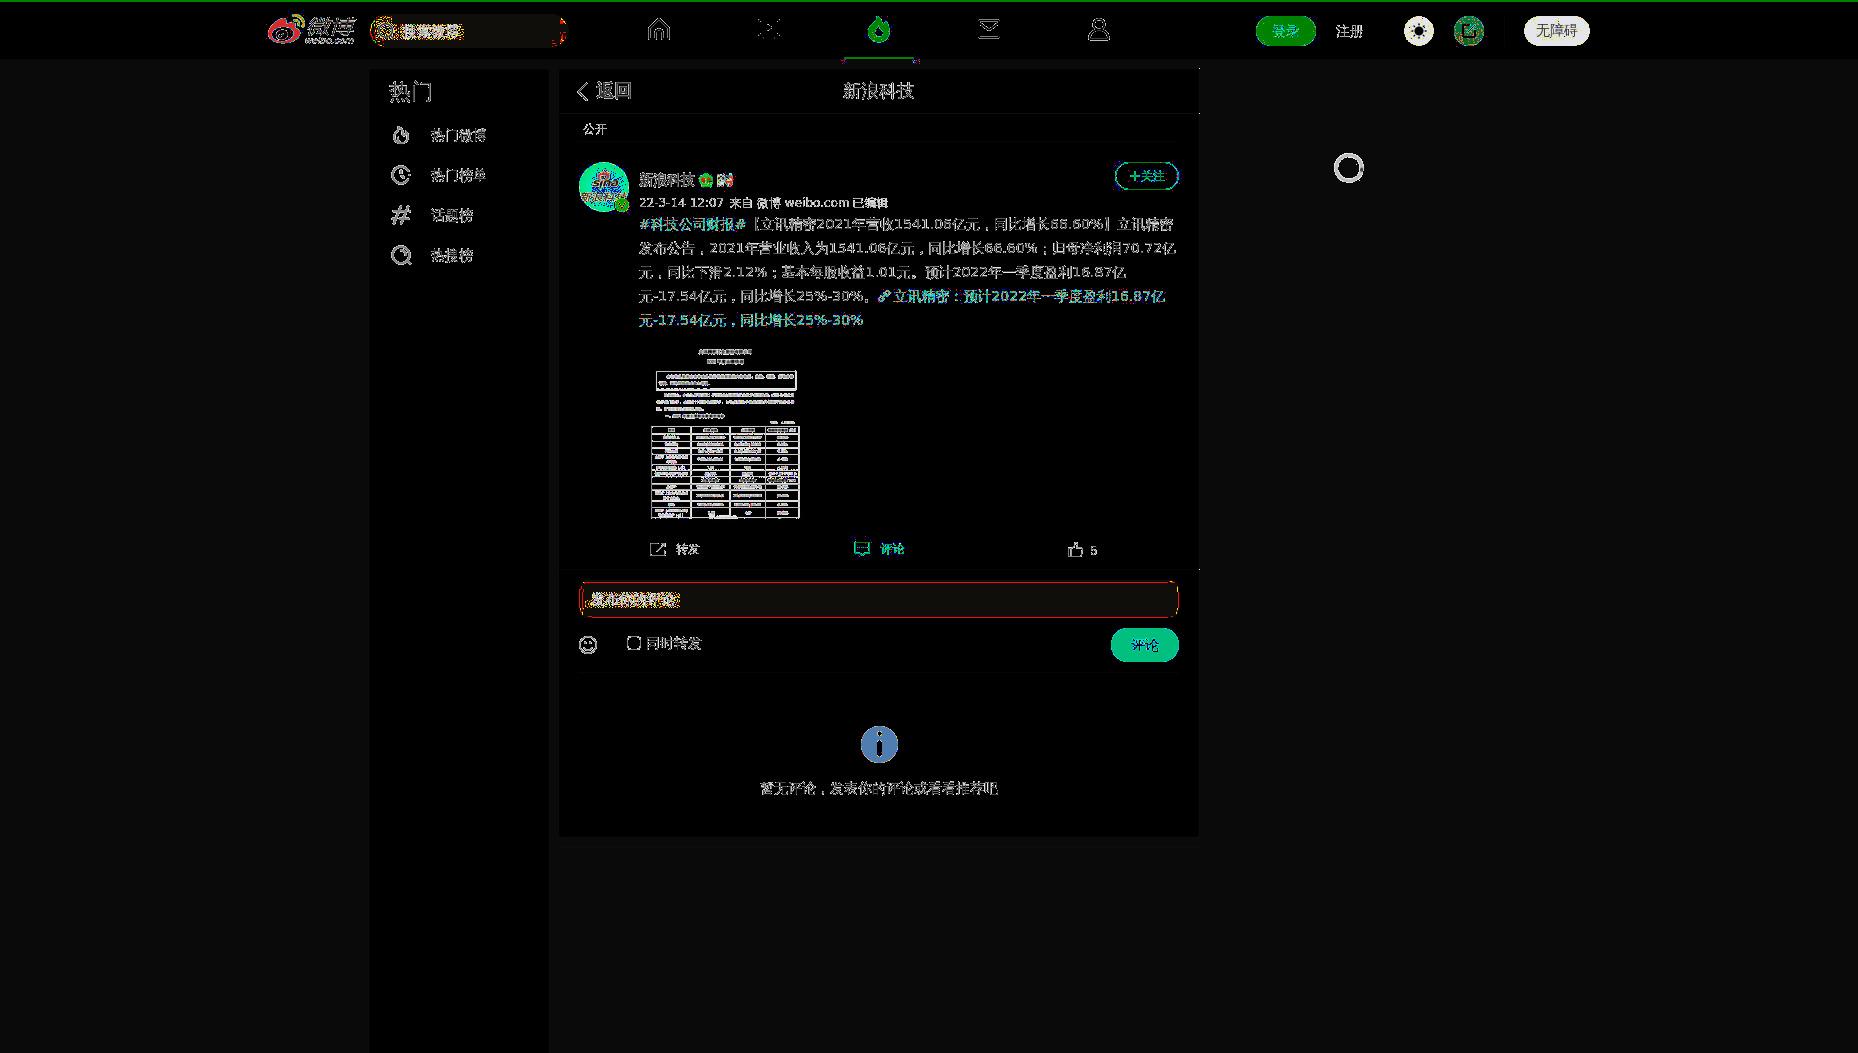The height and width of the screenshot is (1053, 1858).
Task: Focus the comment input field
Action: [x=878, y=599]
